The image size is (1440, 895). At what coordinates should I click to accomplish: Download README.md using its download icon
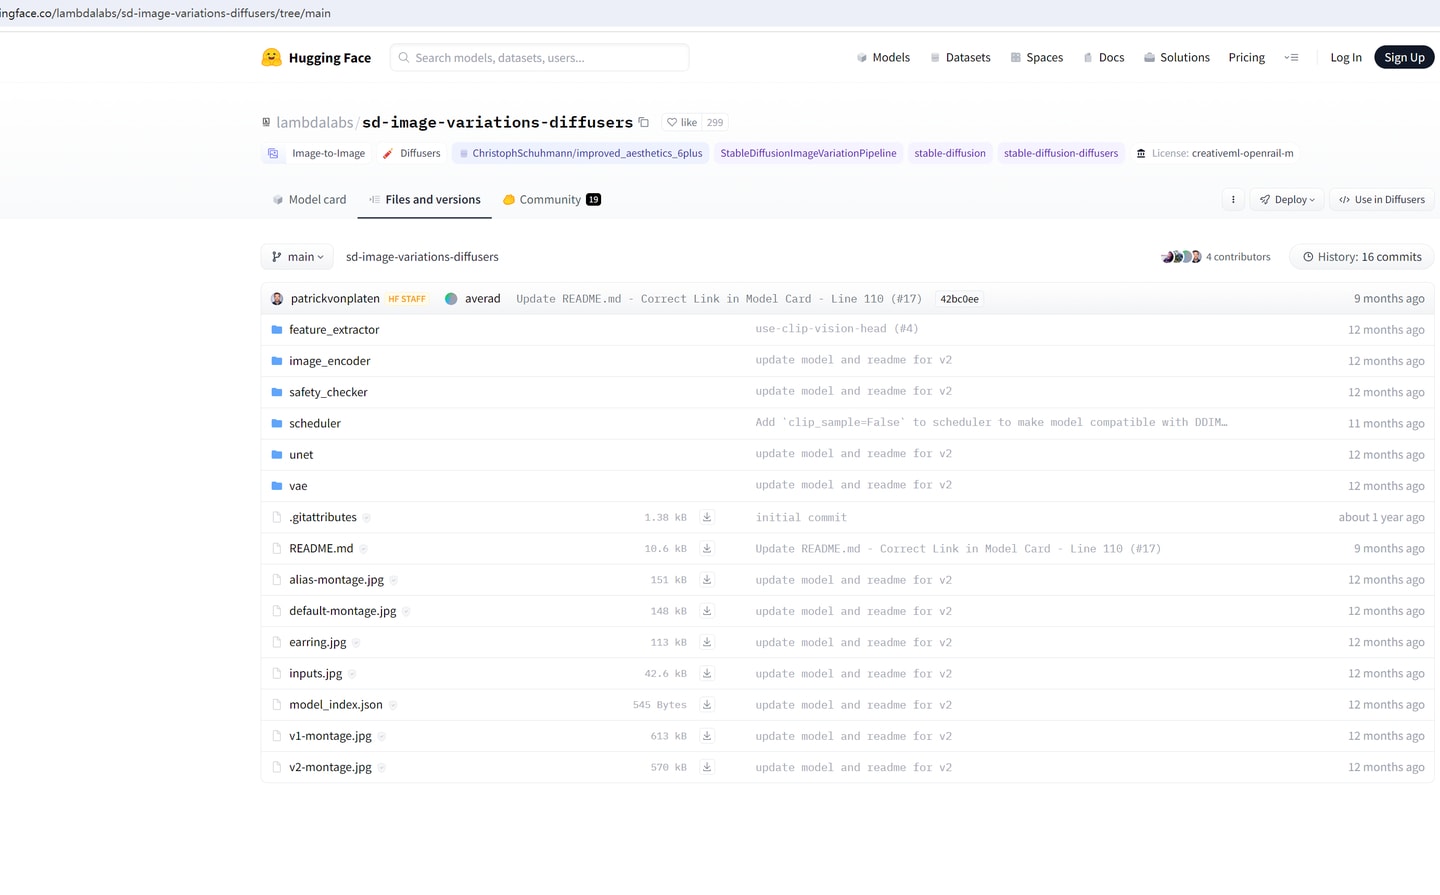tap(707, 549)
